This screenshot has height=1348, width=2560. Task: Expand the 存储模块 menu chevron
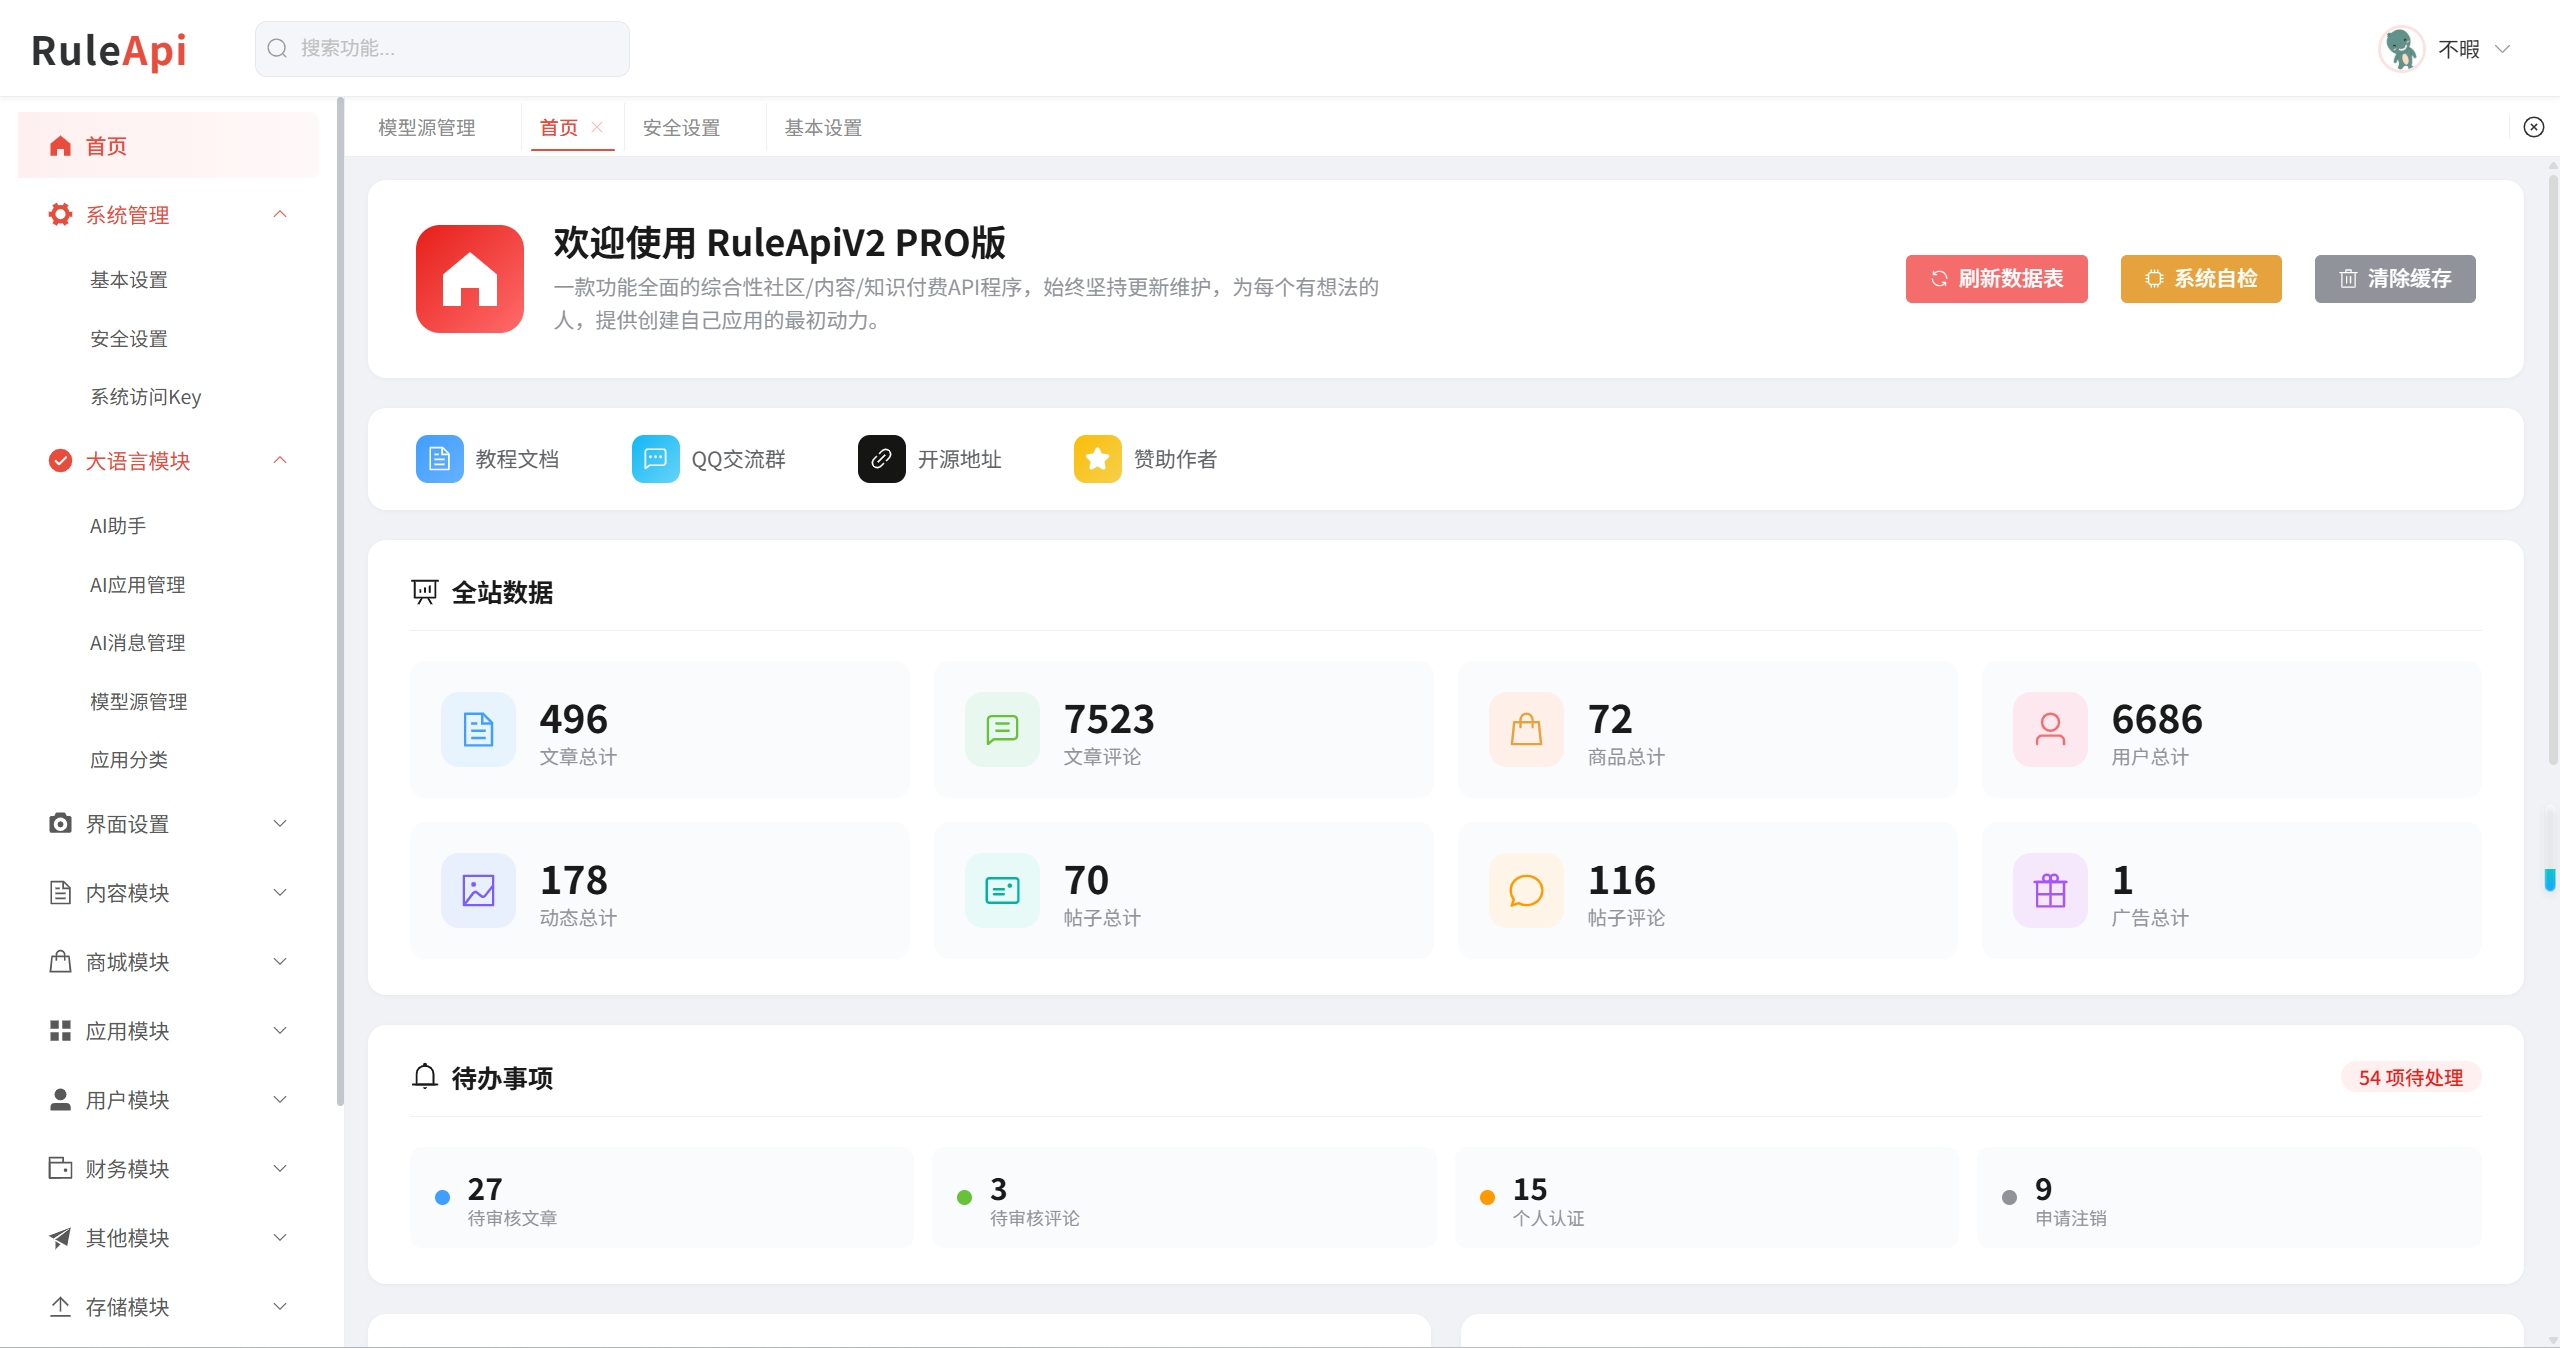tap(280, 1307)
